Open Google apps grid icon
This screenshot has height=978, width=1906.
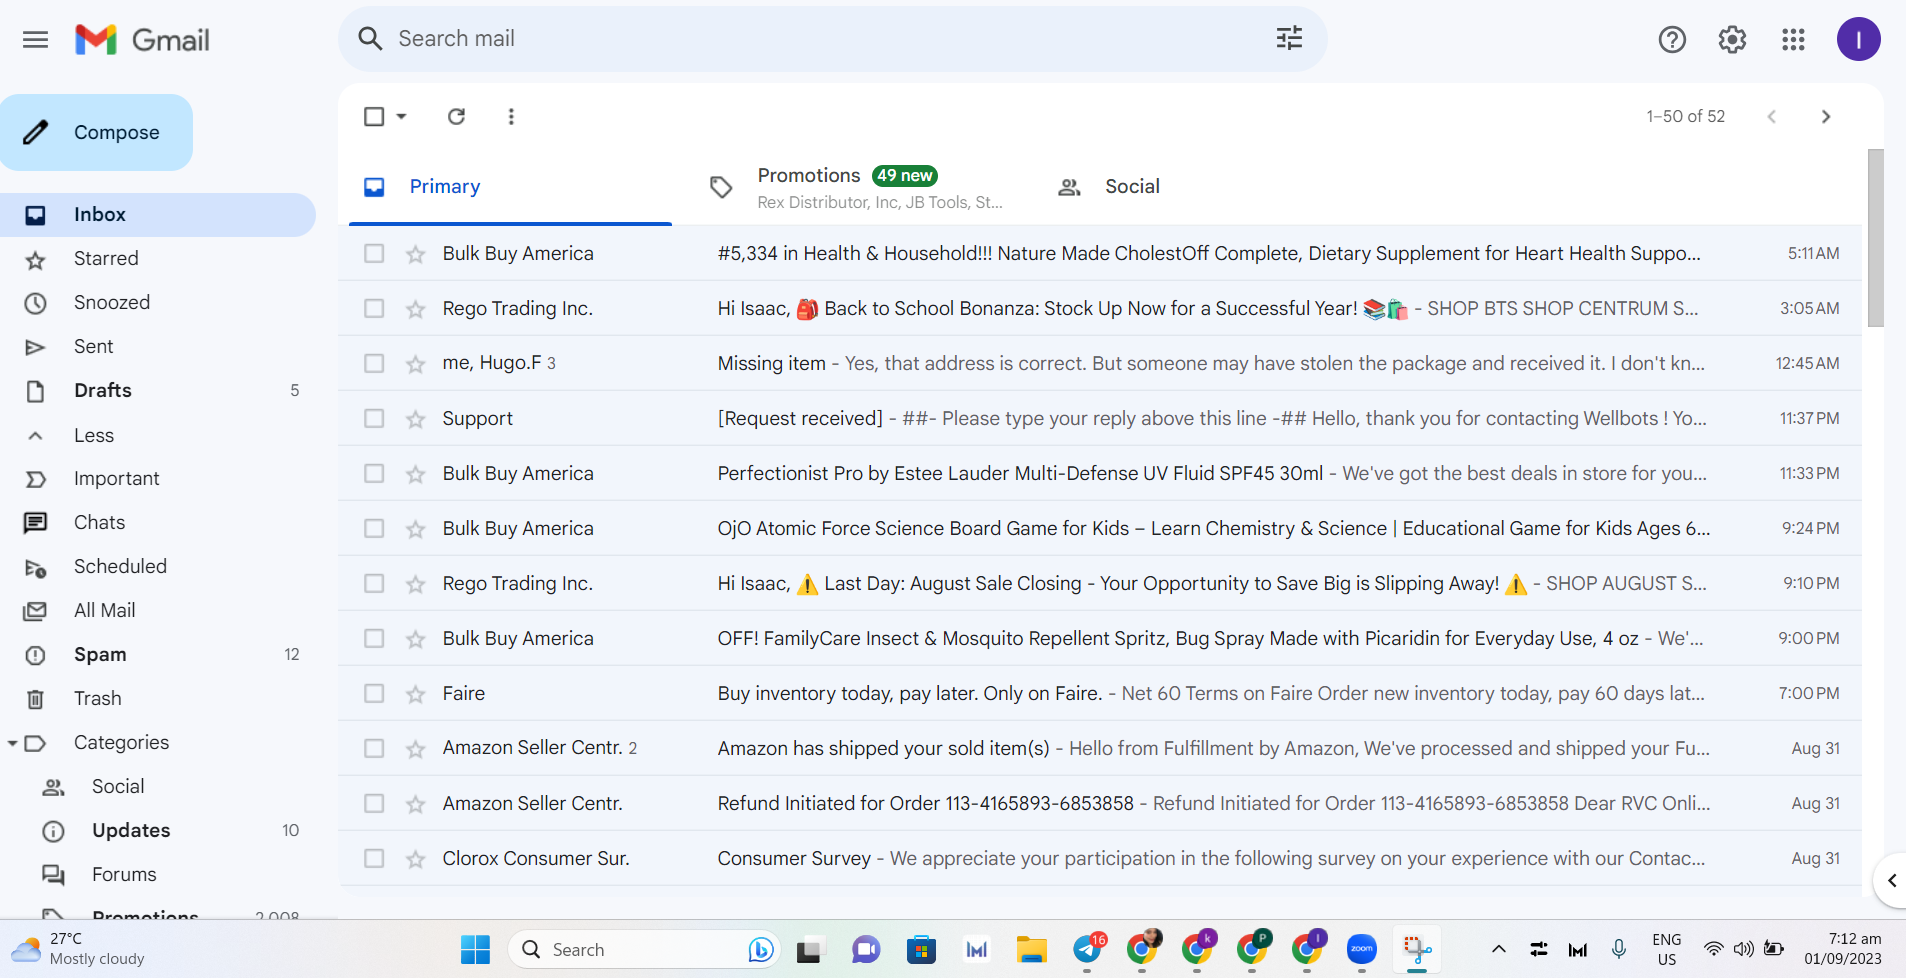[x=1793, y=39]
